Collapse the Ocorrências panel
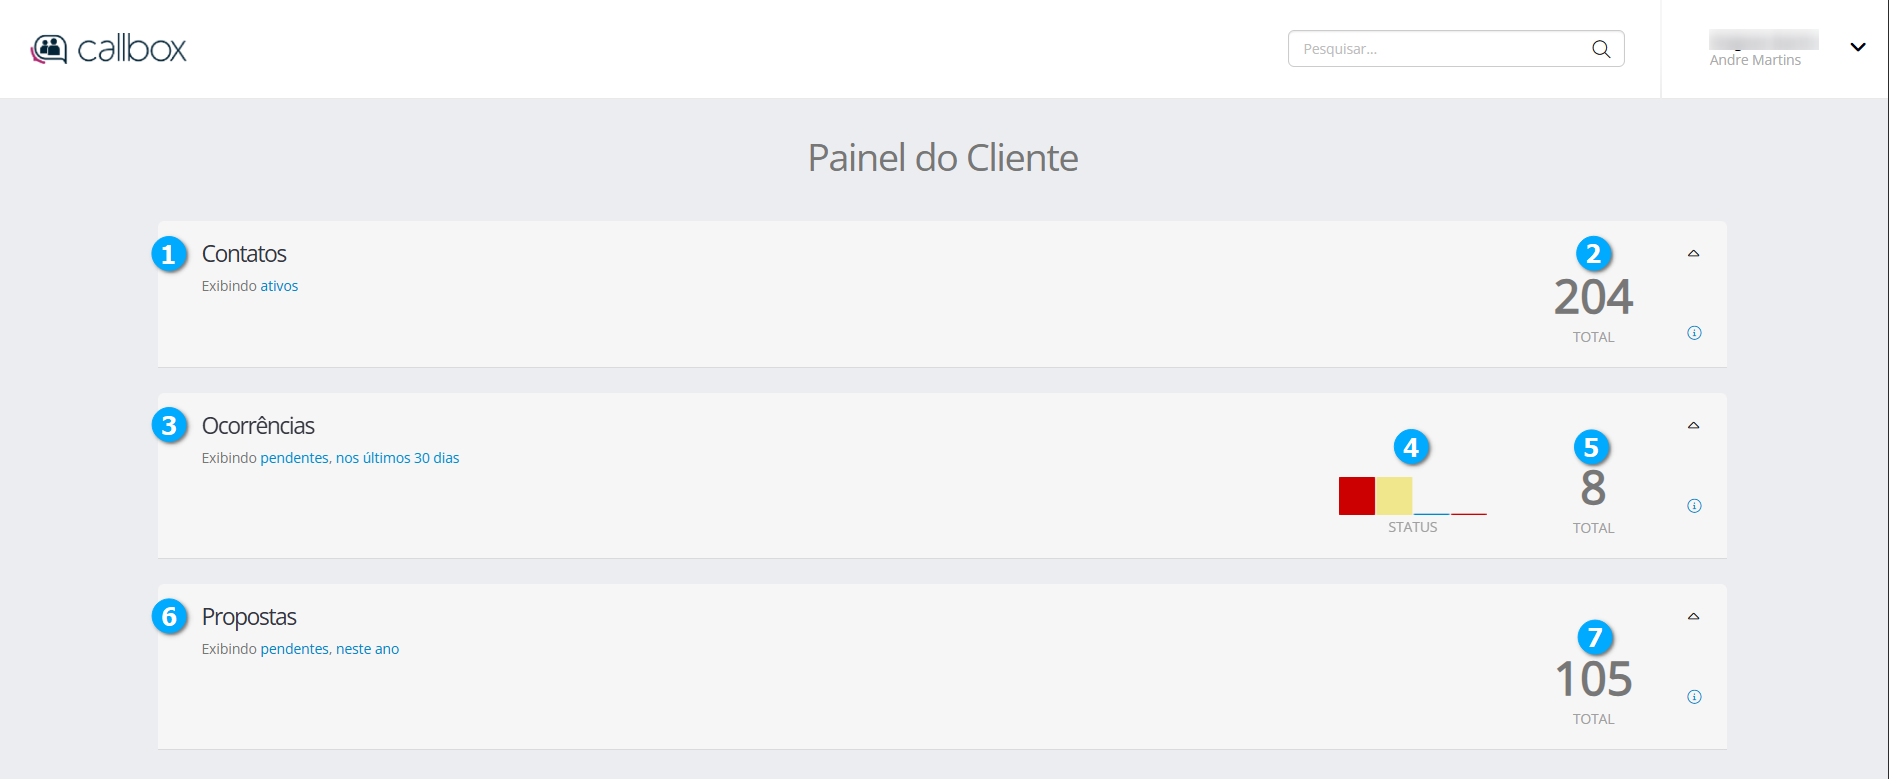1889x779 pixels. point(1693,426)
